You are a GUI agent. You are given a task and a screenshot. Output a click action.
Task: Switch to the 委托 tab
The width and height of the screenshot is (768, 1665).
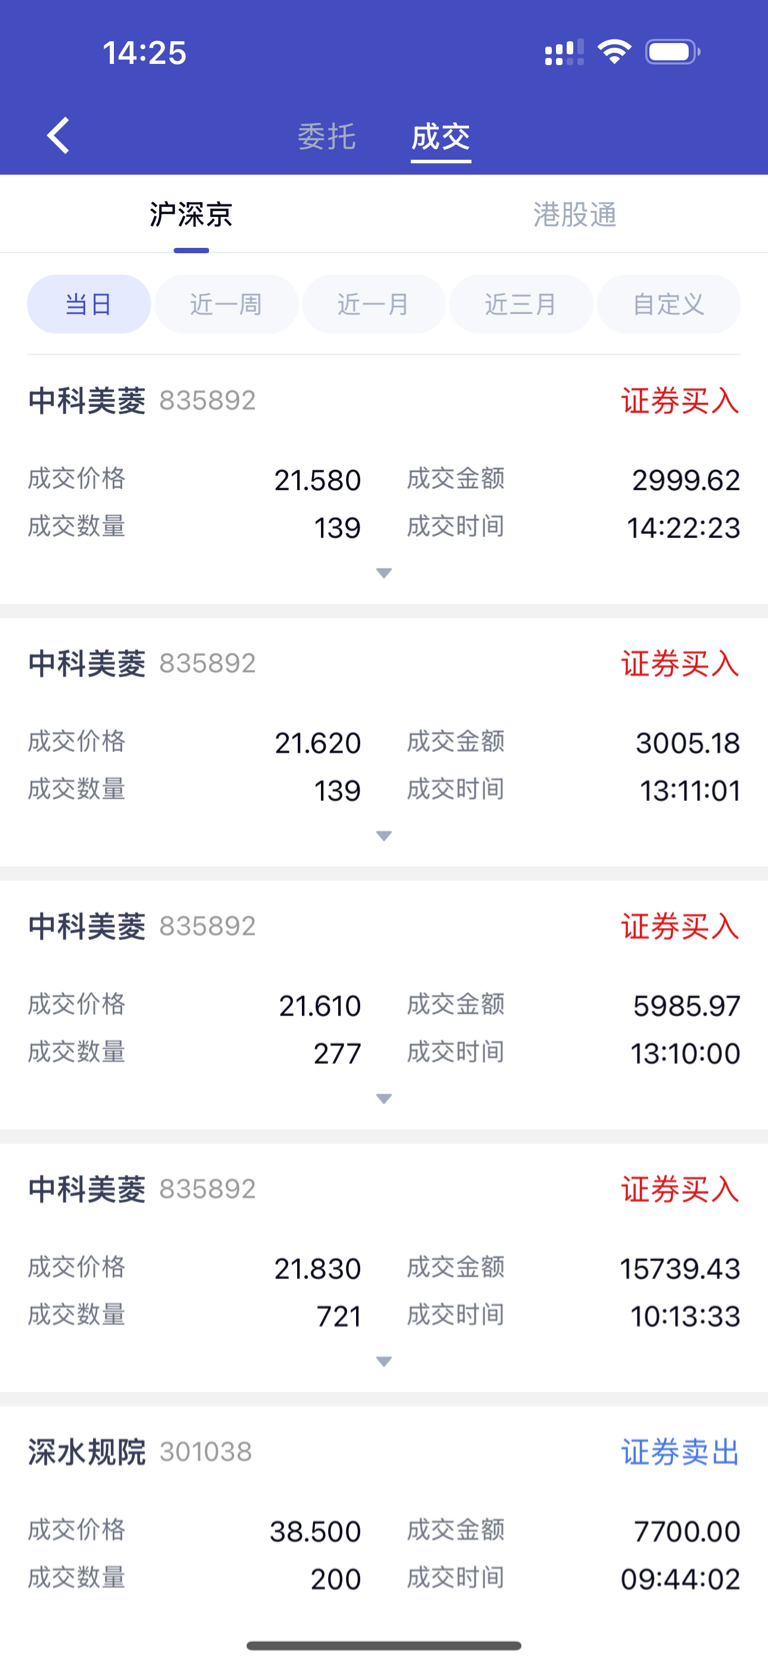coord(327,136)
